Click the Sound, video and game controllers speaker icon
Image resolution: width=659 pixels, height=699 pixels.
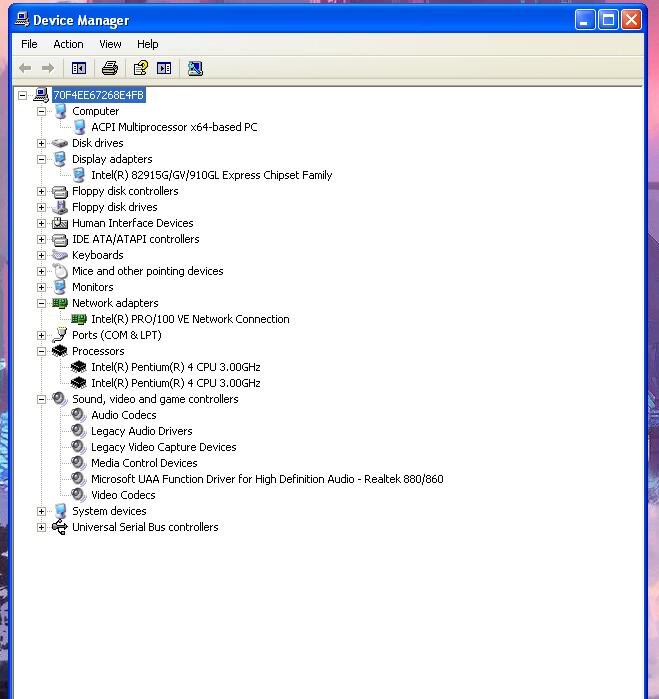tap(60, 399)
